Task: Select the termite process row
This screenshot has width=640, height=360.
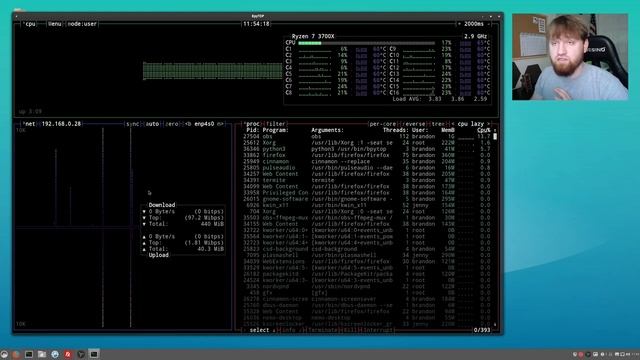Action: 367,180
